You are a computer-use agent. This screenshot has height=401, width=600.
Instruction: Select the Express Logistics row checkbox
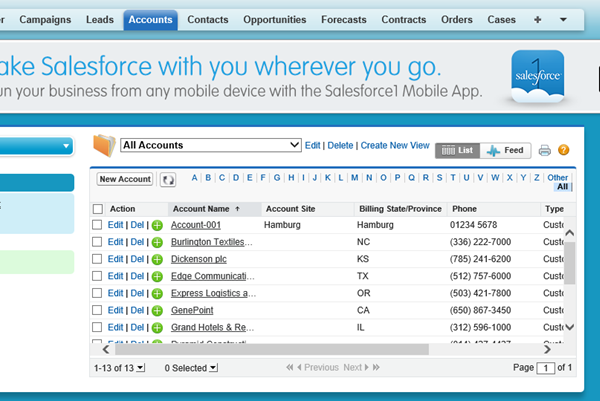[x=97, y=293]
